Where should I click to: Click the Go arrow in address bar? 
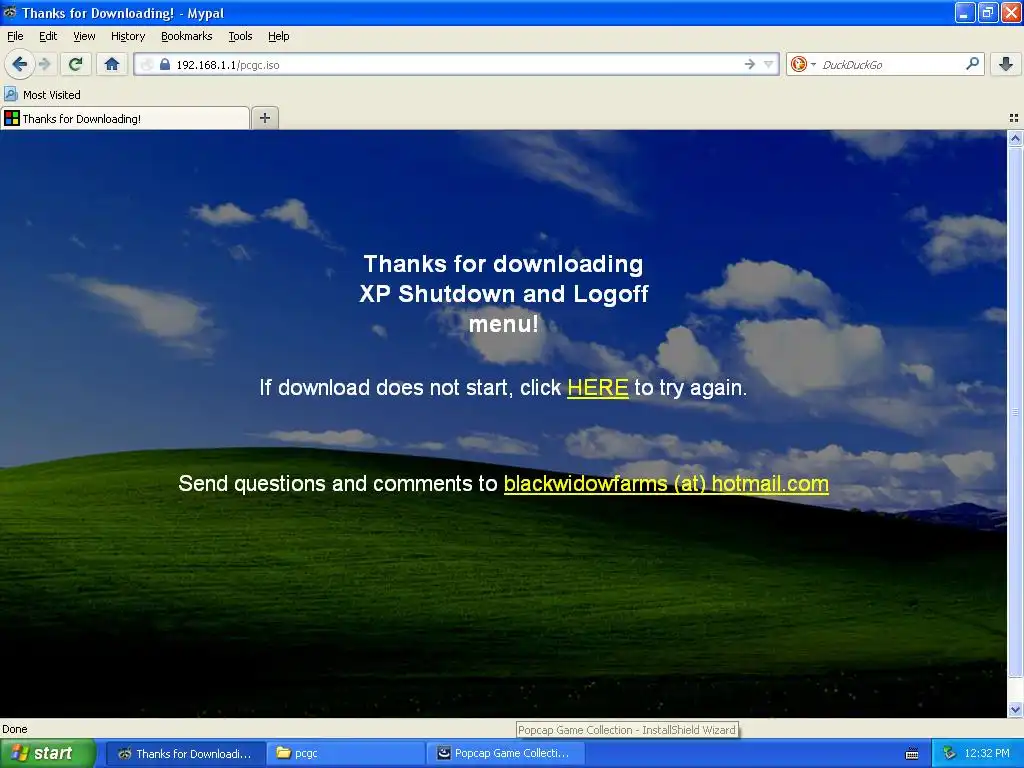pyautogui.click(x=750, y=64)
